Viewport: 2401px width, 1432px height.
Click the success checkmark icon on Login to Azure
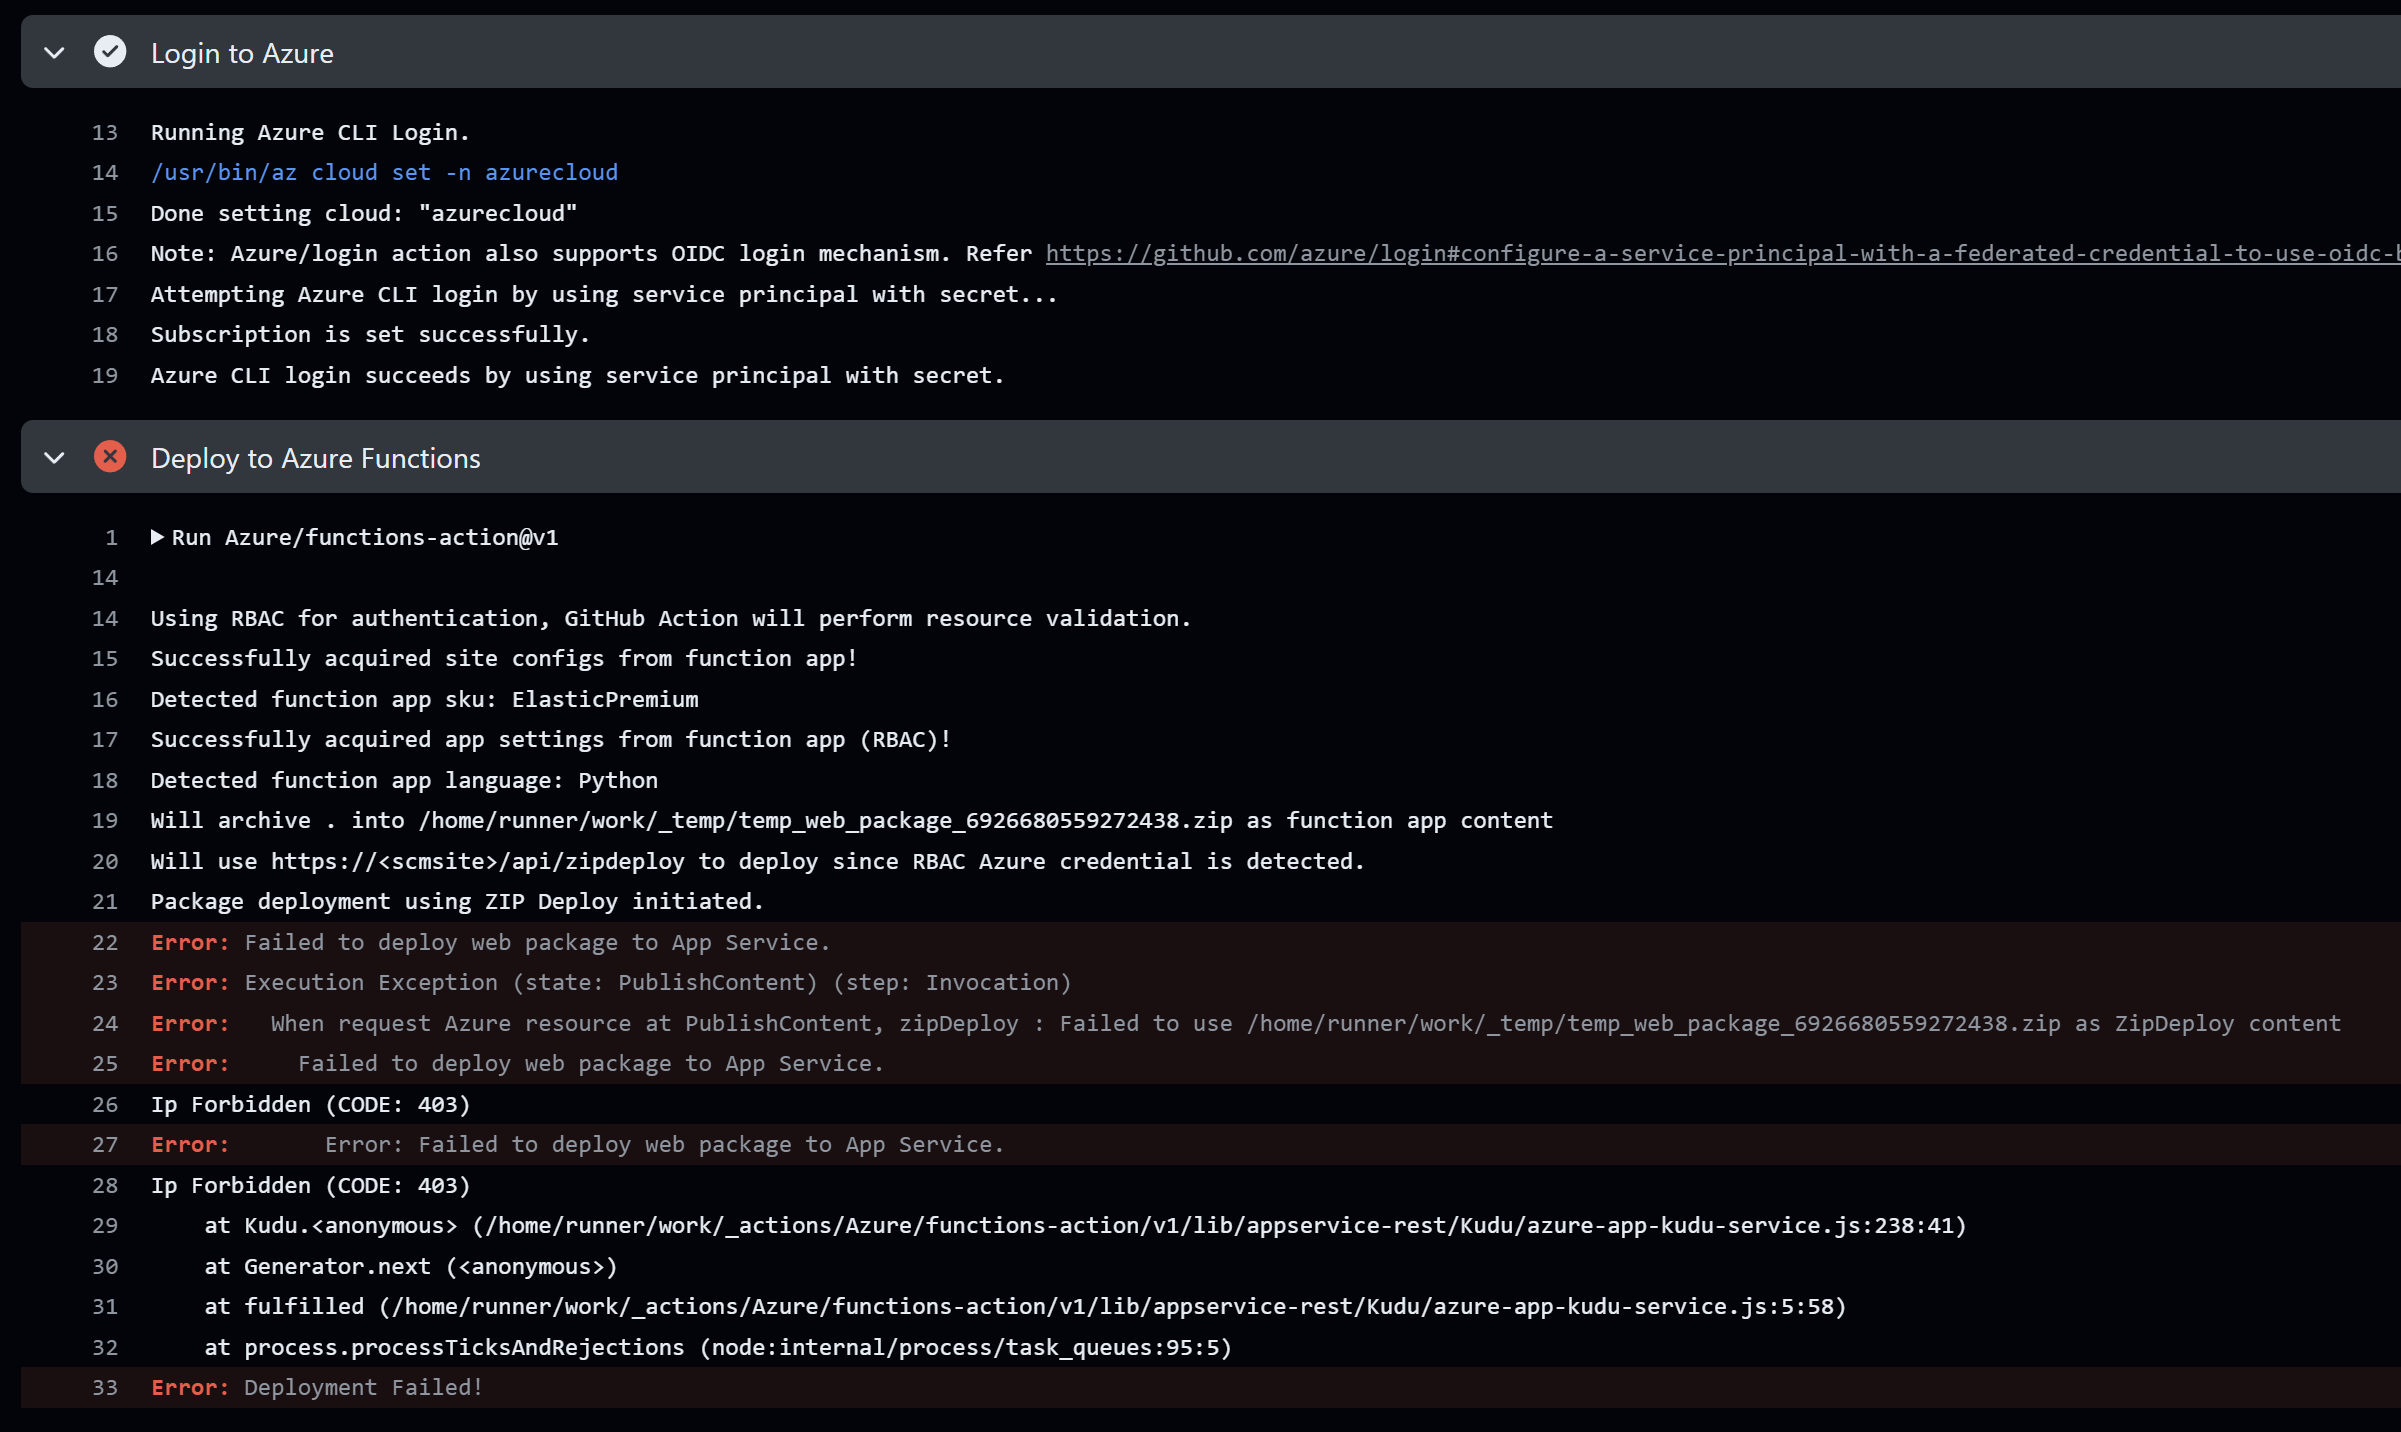point(110,52)
